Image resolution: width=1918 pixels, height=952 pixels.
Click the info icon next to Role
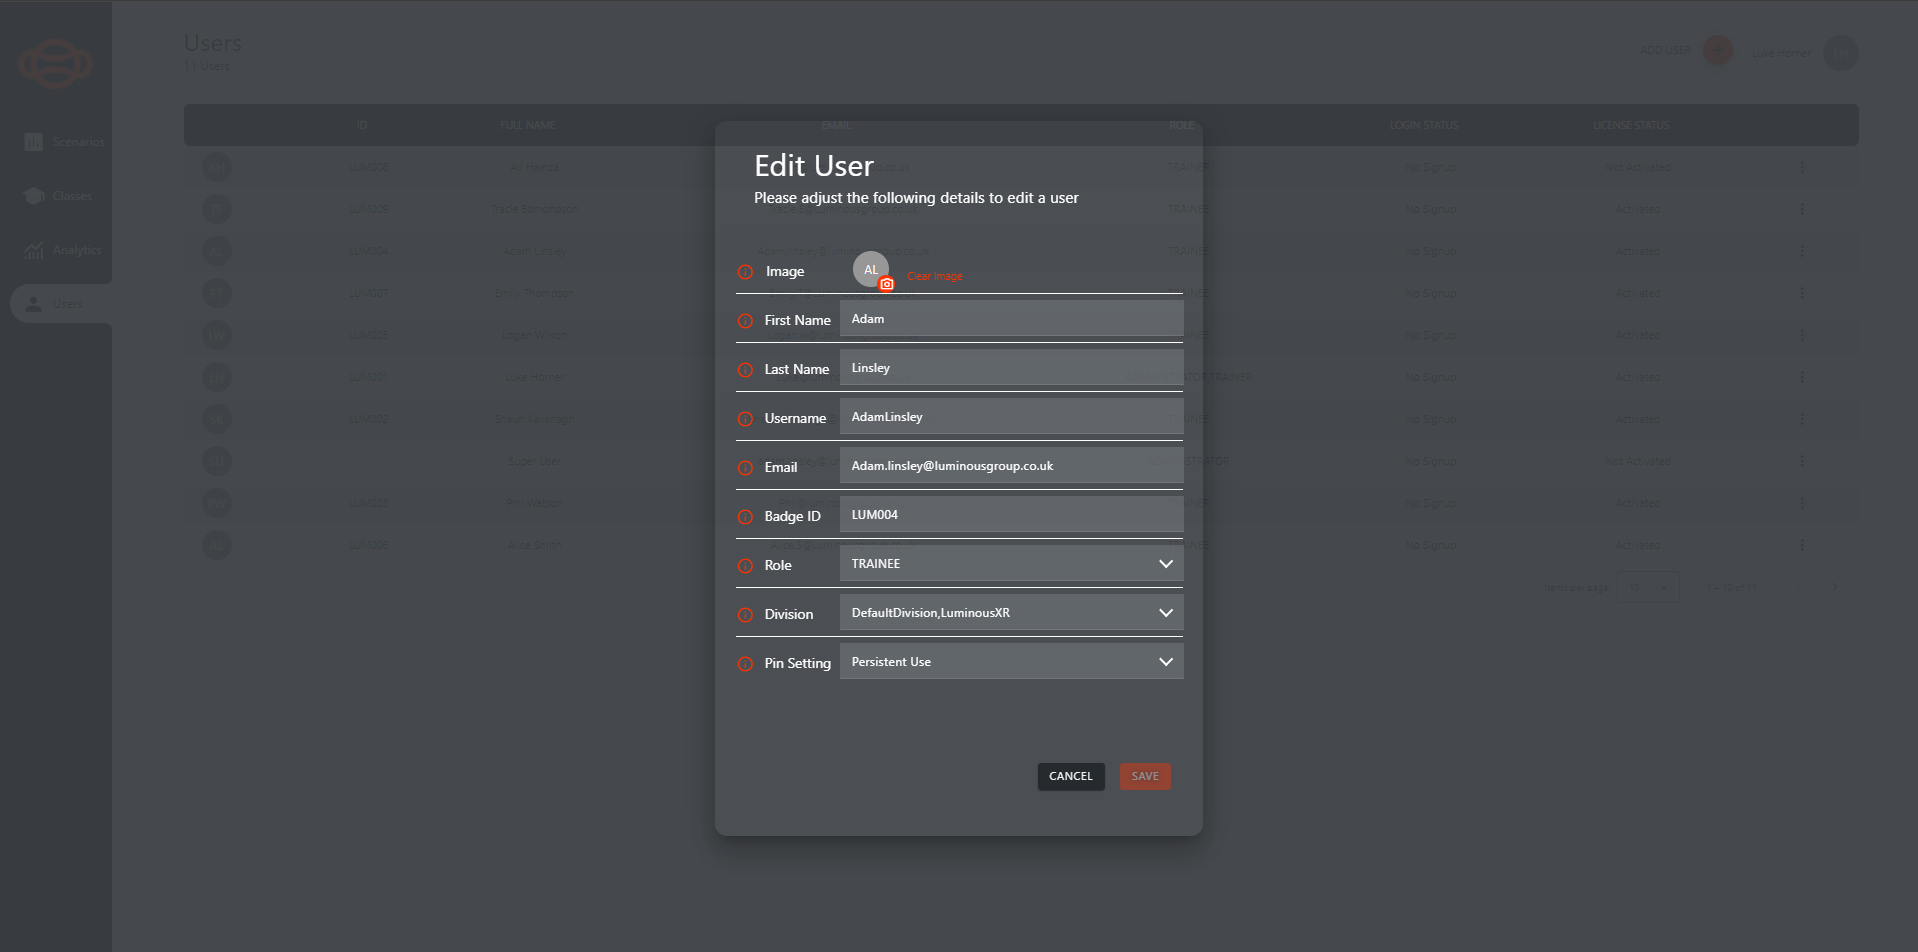click(745, 566)
